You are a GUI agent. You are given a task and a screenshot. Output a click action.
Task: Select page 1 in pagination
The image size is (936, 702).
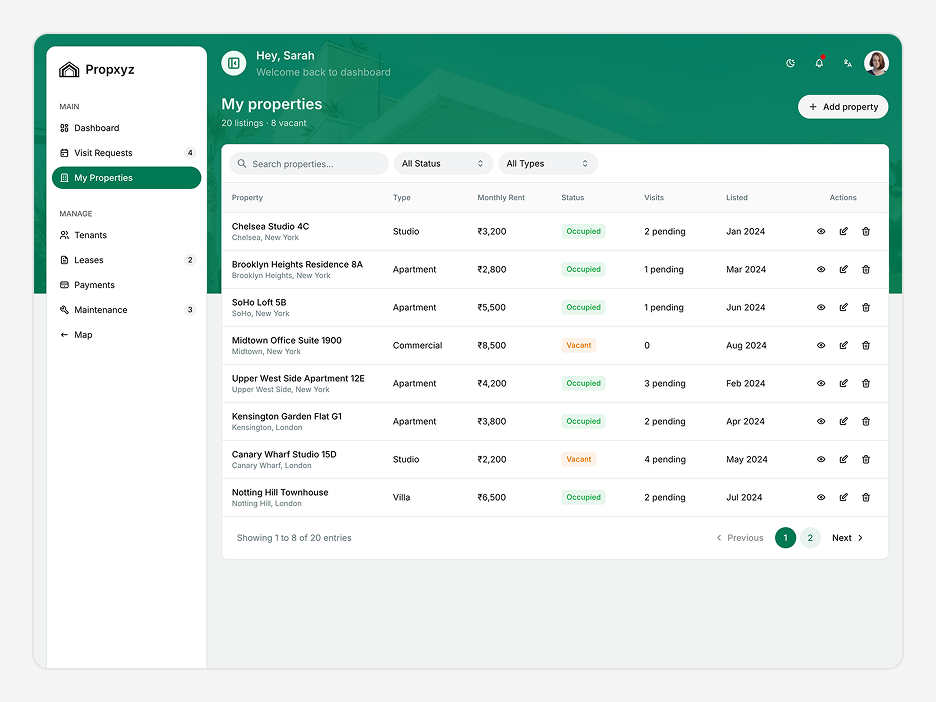click(x=786, y=538)
